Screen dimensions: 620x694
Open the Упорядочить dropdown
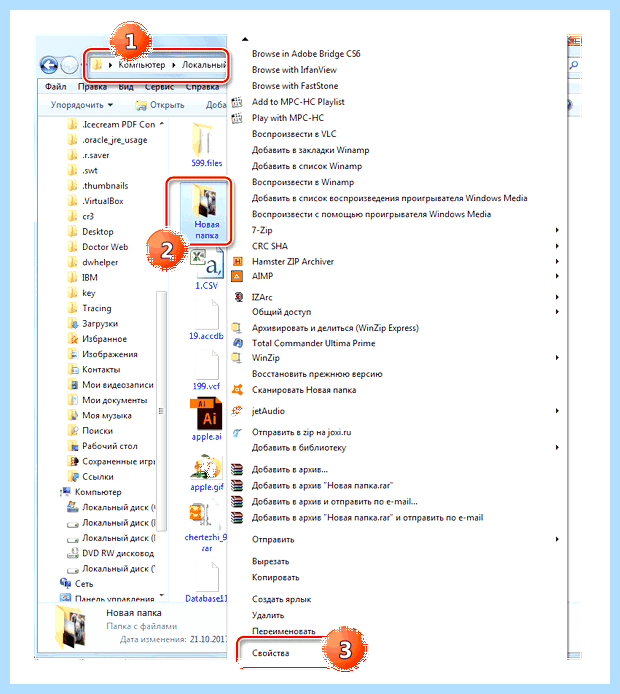tap(81, 105)
